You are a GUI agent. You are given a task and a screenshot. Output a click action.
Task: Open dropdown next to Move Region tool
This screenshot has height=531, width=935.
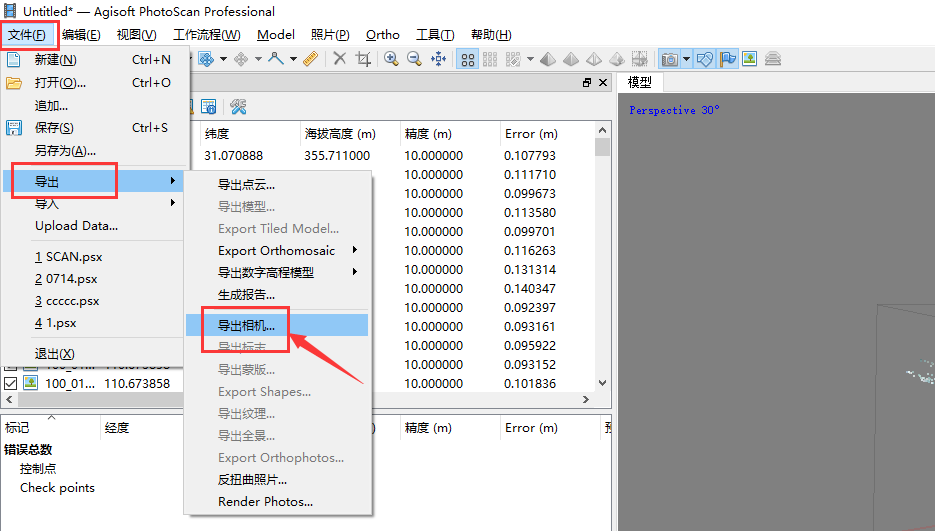pos(224,59)
